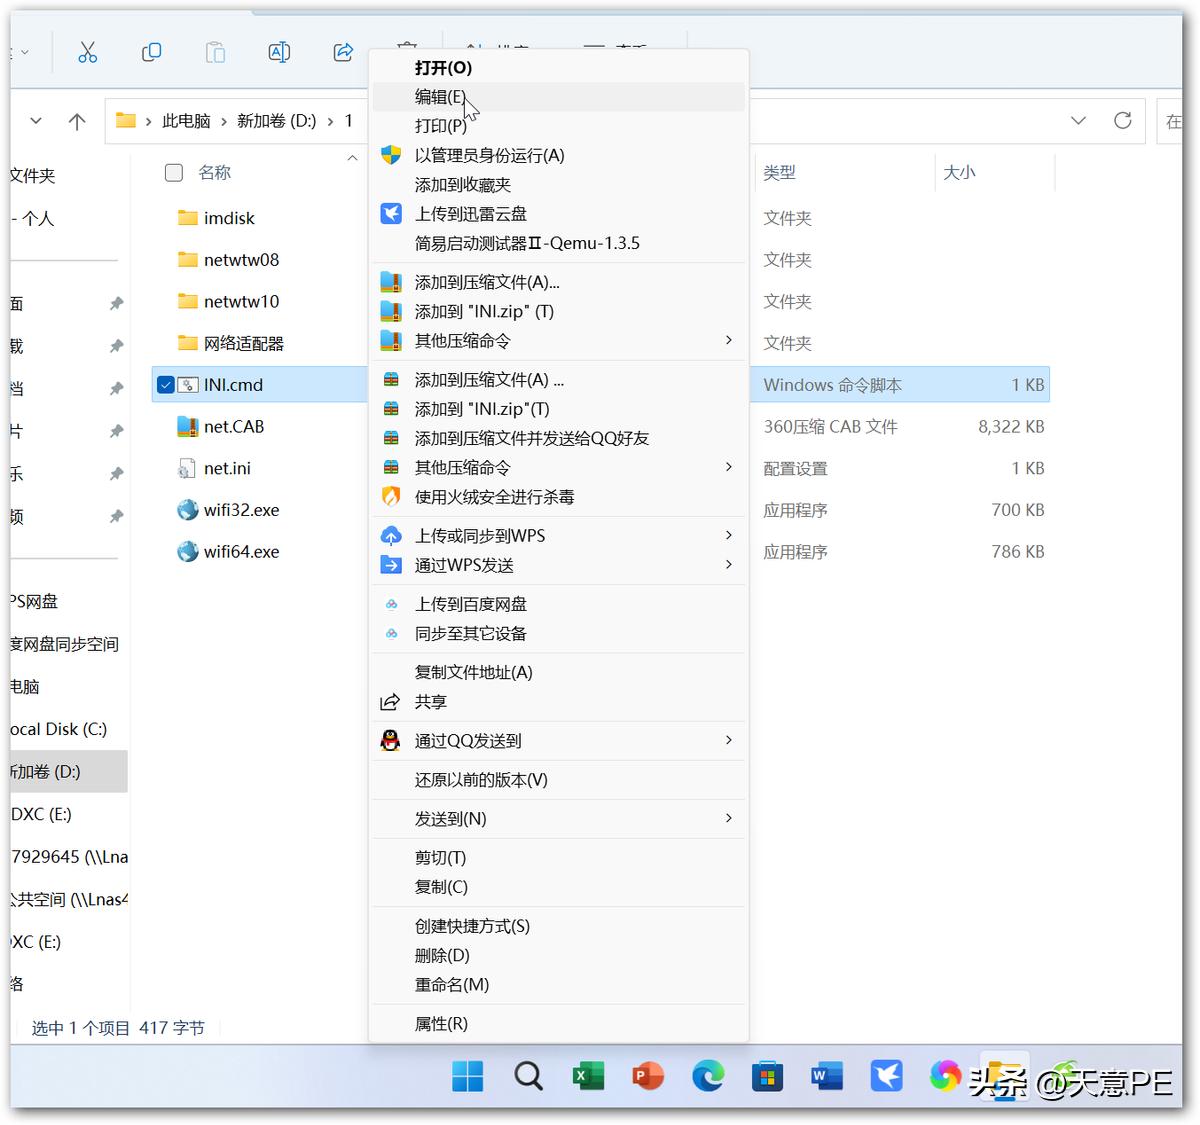The height and width of the screenshot is (1125, 1200).
Task: Expand the 发送到(N) submenu
Action: coord(729,818)
